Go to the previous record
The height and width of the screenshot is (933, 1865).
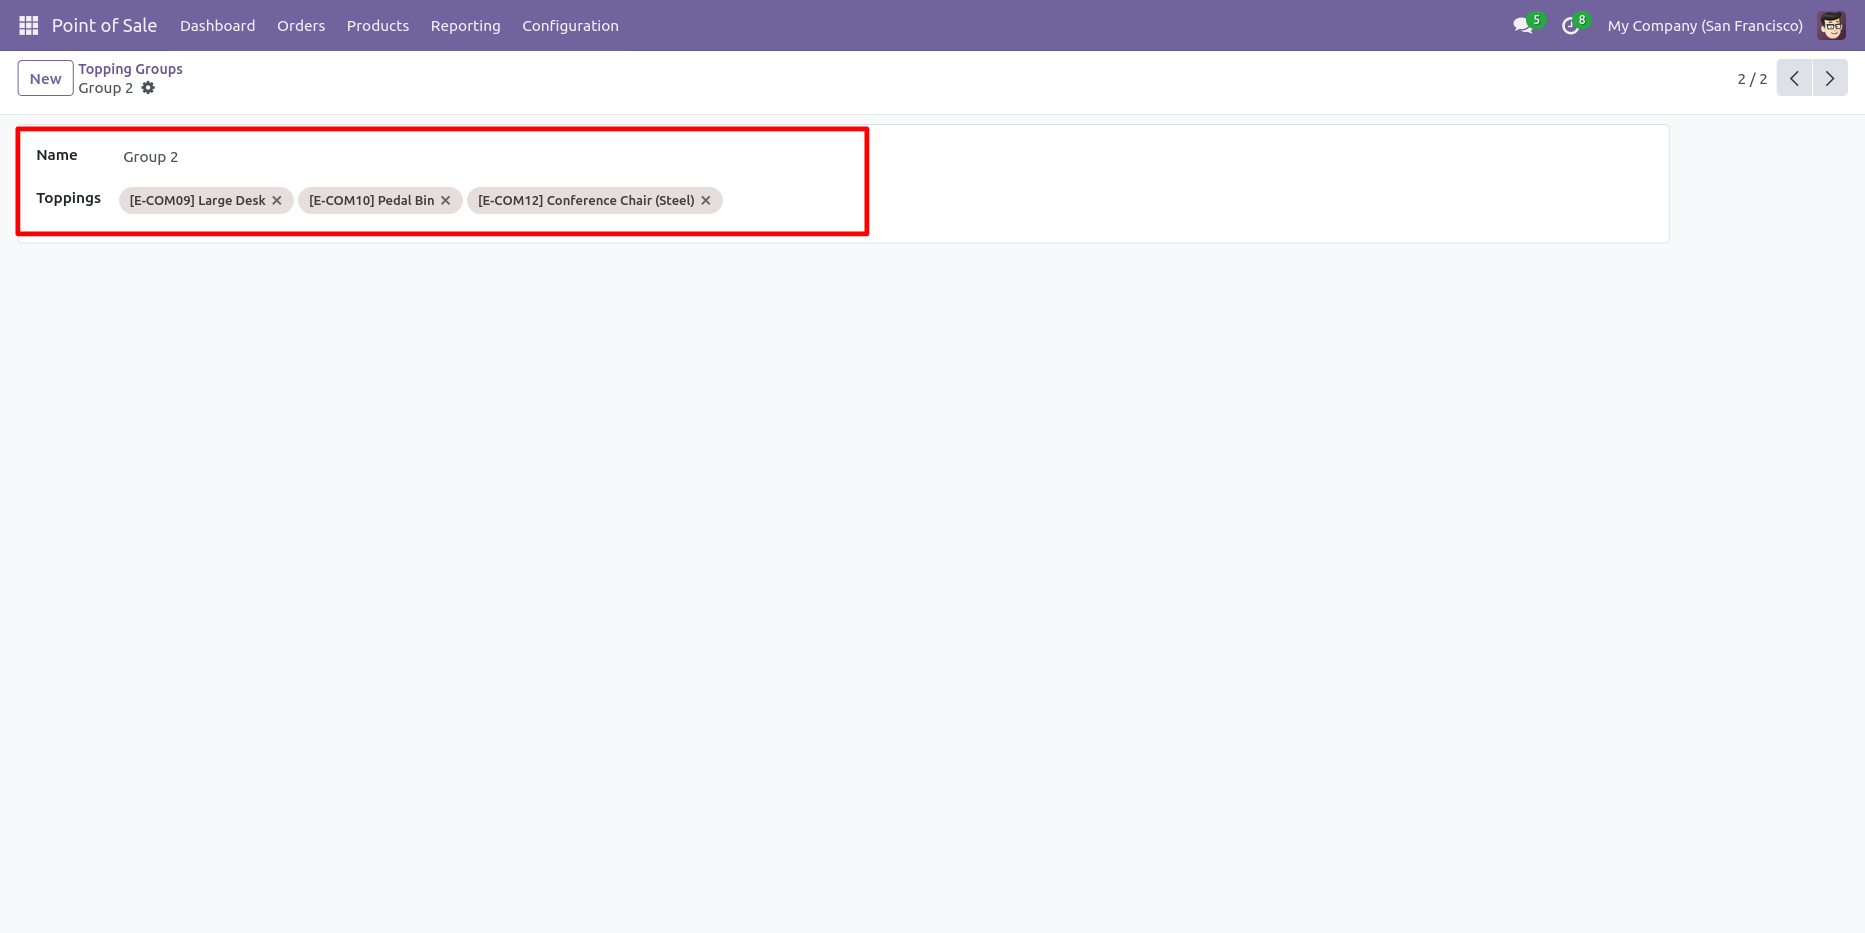pyautogui.click(x=1794, y=78)
